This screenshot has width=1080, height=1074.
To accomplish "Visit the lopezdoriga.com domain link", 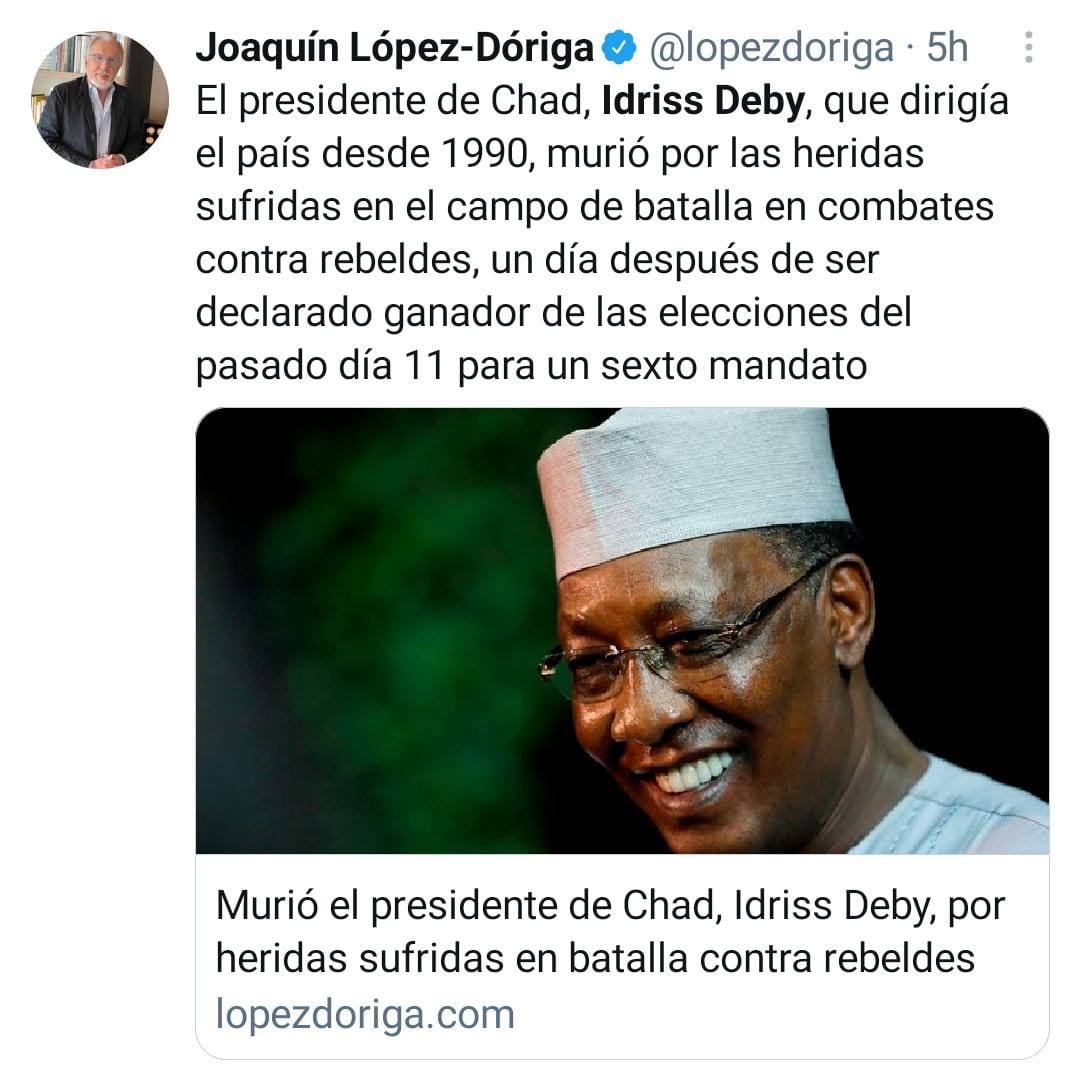I will 365,1014.
